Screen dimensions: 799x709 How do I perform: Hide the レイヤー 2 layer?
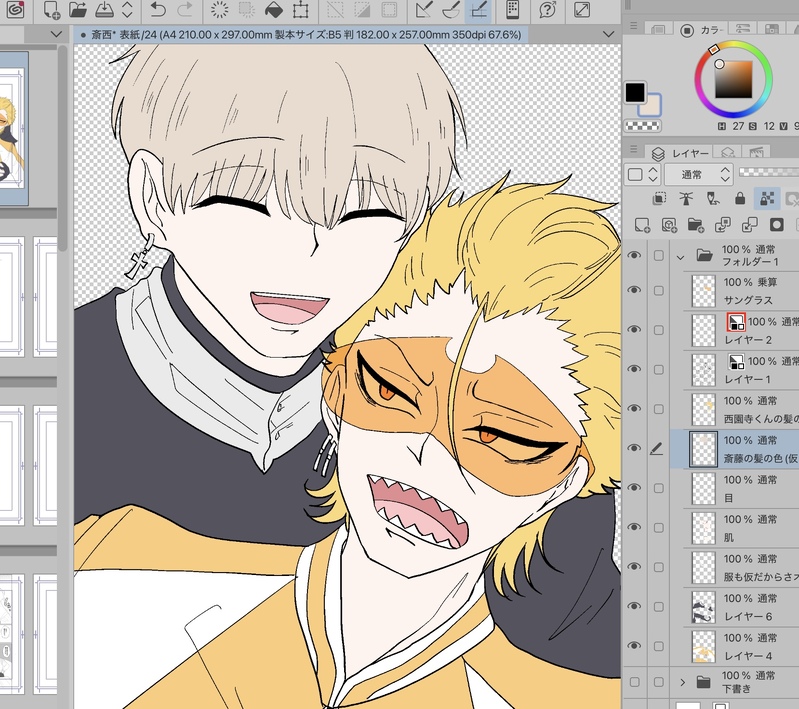(634, 330)
